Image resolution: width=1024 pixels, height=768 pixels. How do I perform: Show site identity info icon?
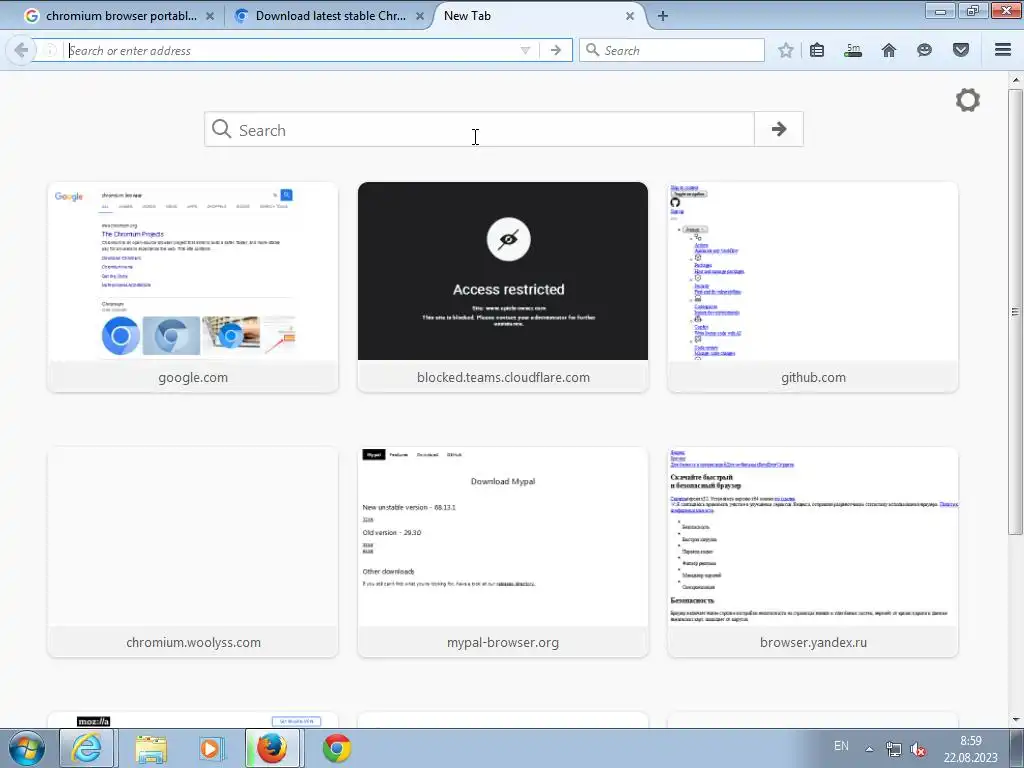click(50, 50)
